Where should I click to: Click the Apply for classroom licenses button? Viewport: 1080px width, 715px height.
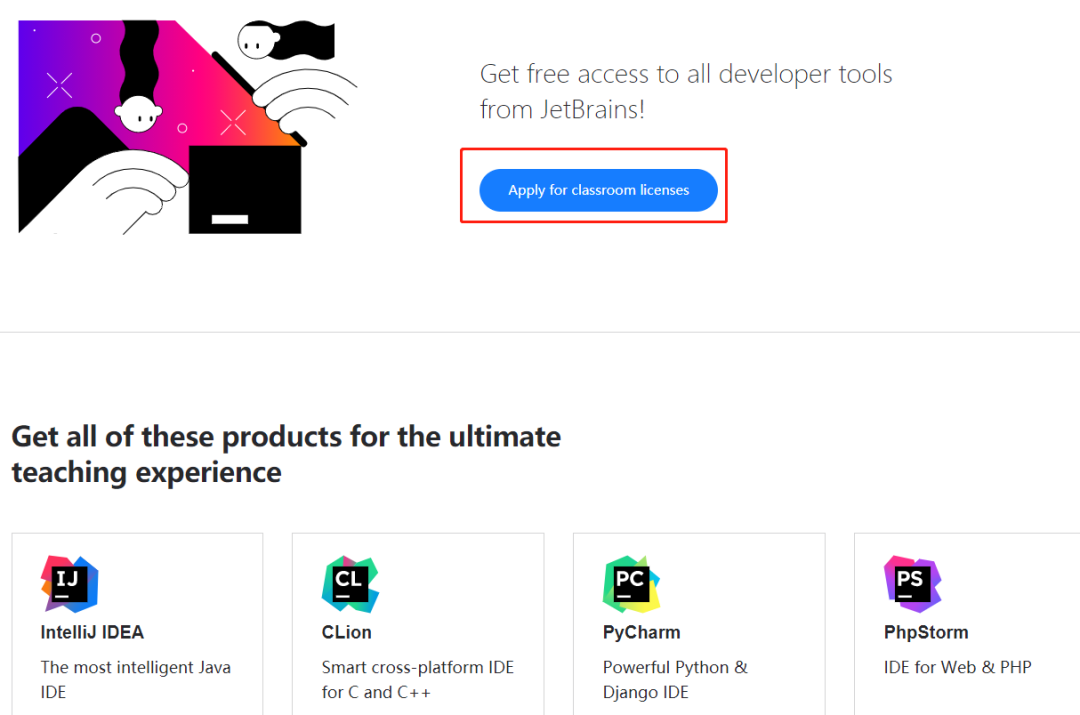click(x=598, y=190)
